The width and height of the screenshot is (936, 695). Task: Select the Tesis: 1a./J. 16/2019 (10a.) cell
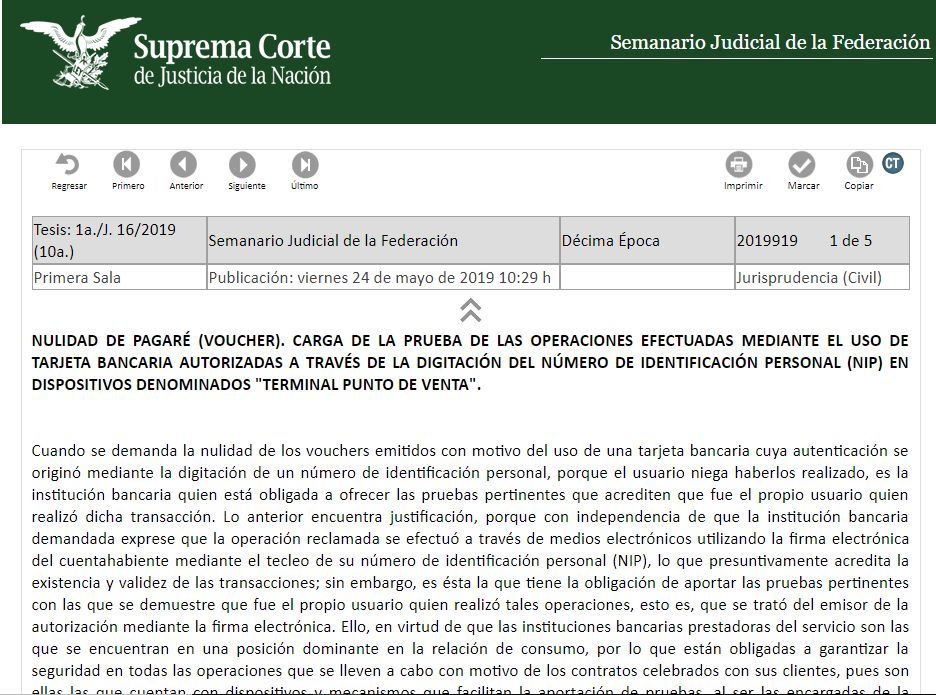tap(119, 240)
